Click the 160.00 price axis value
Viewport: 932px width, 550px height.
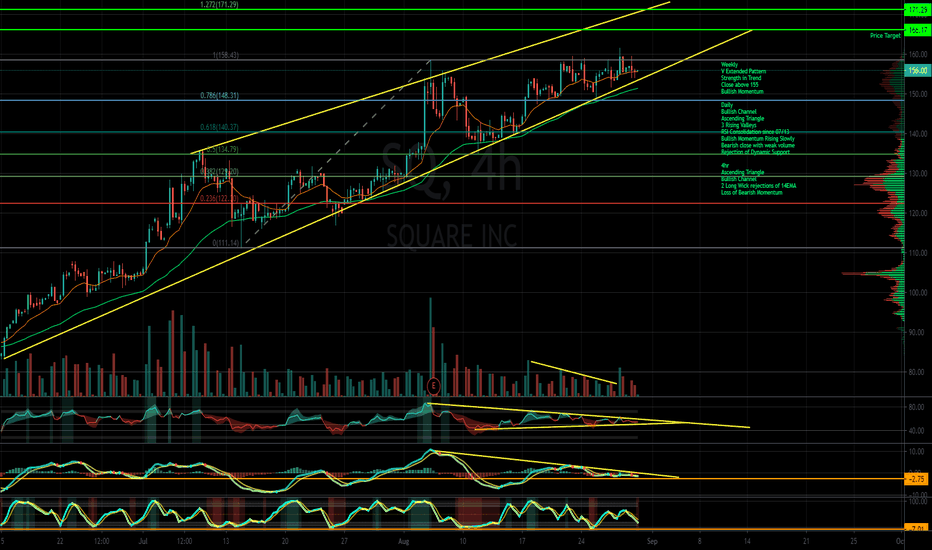917,55
